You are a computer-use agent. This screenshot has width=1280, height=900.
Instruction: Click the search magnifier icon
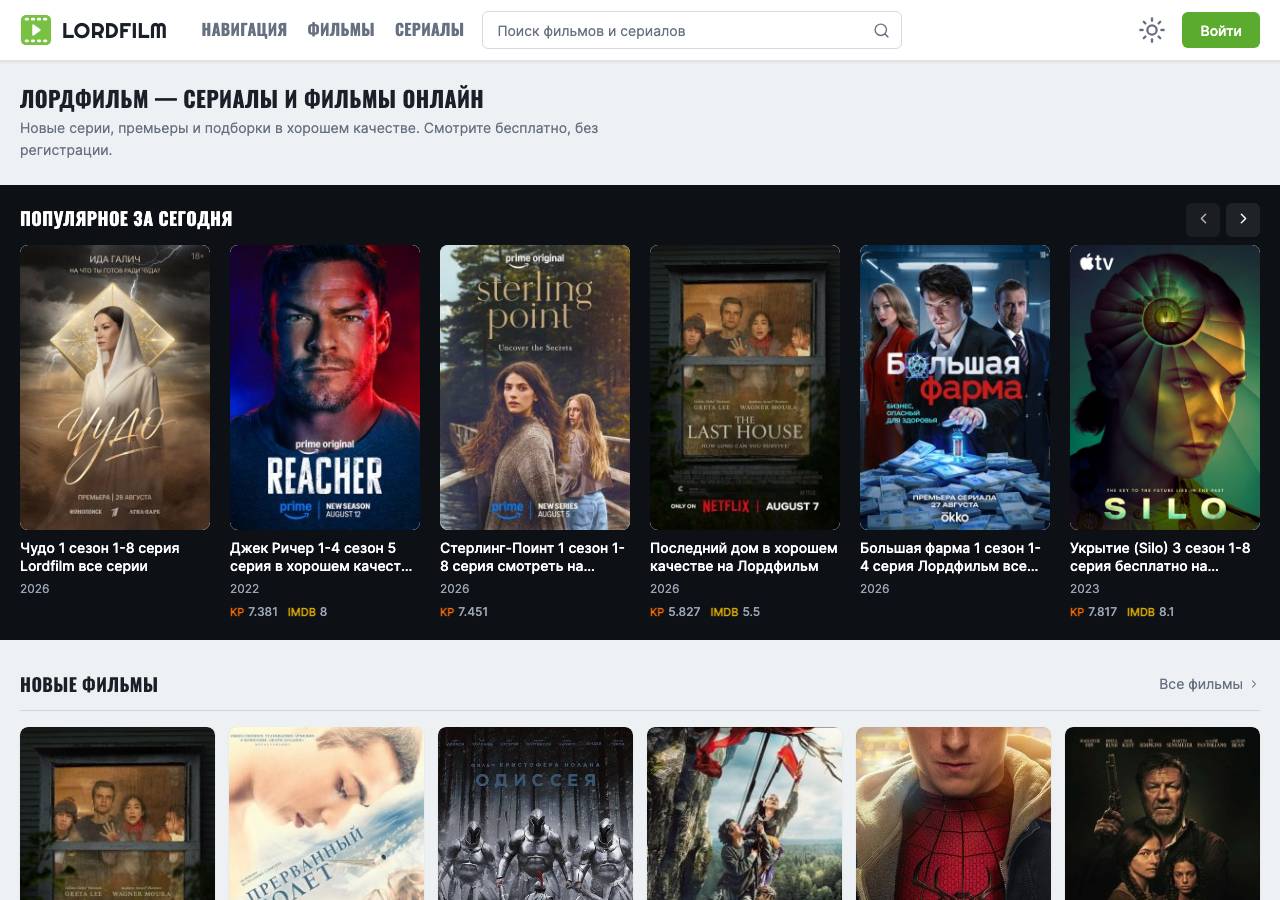(881, 30)
